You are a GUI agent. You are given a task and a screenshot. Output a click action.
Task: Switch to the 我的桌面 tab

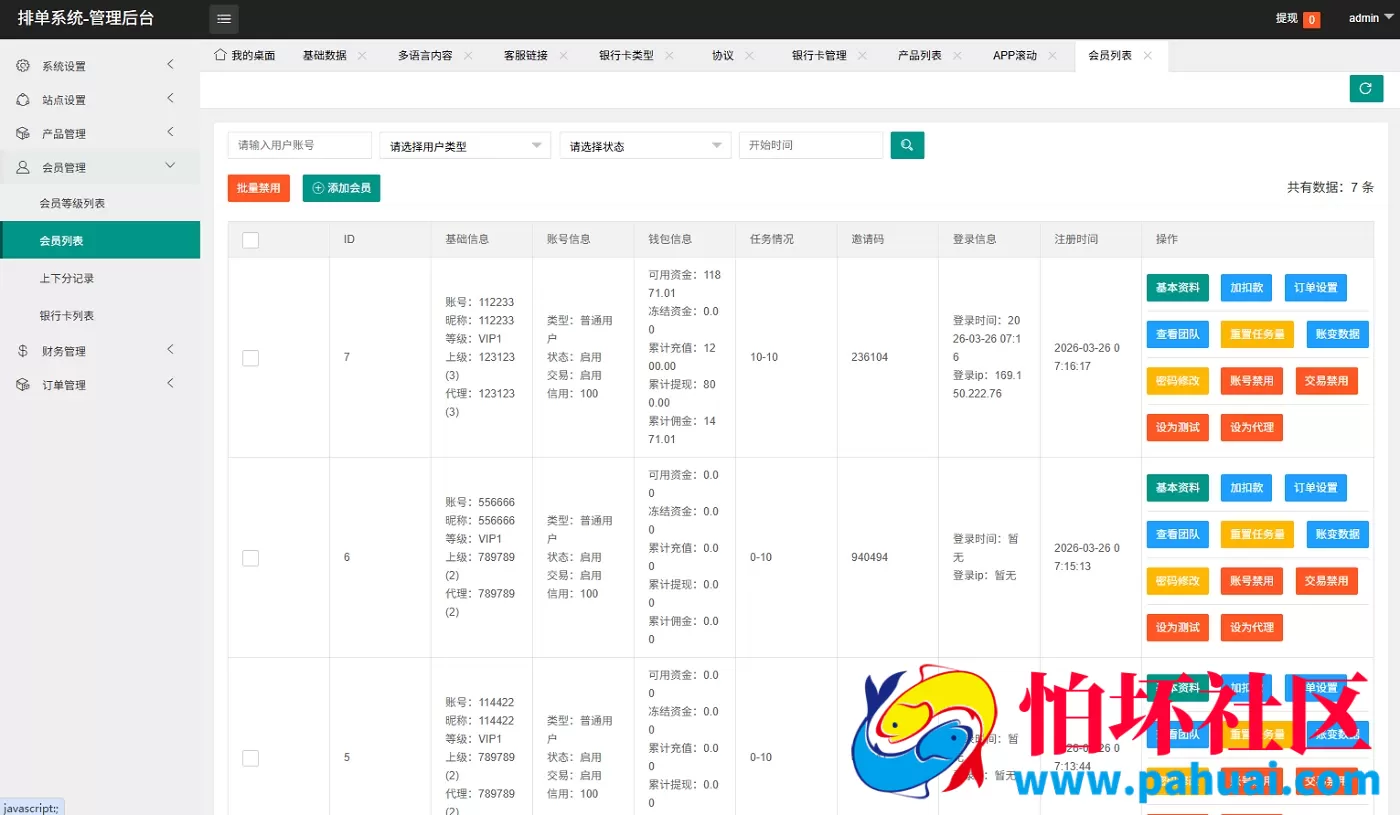tap(245, 56)
